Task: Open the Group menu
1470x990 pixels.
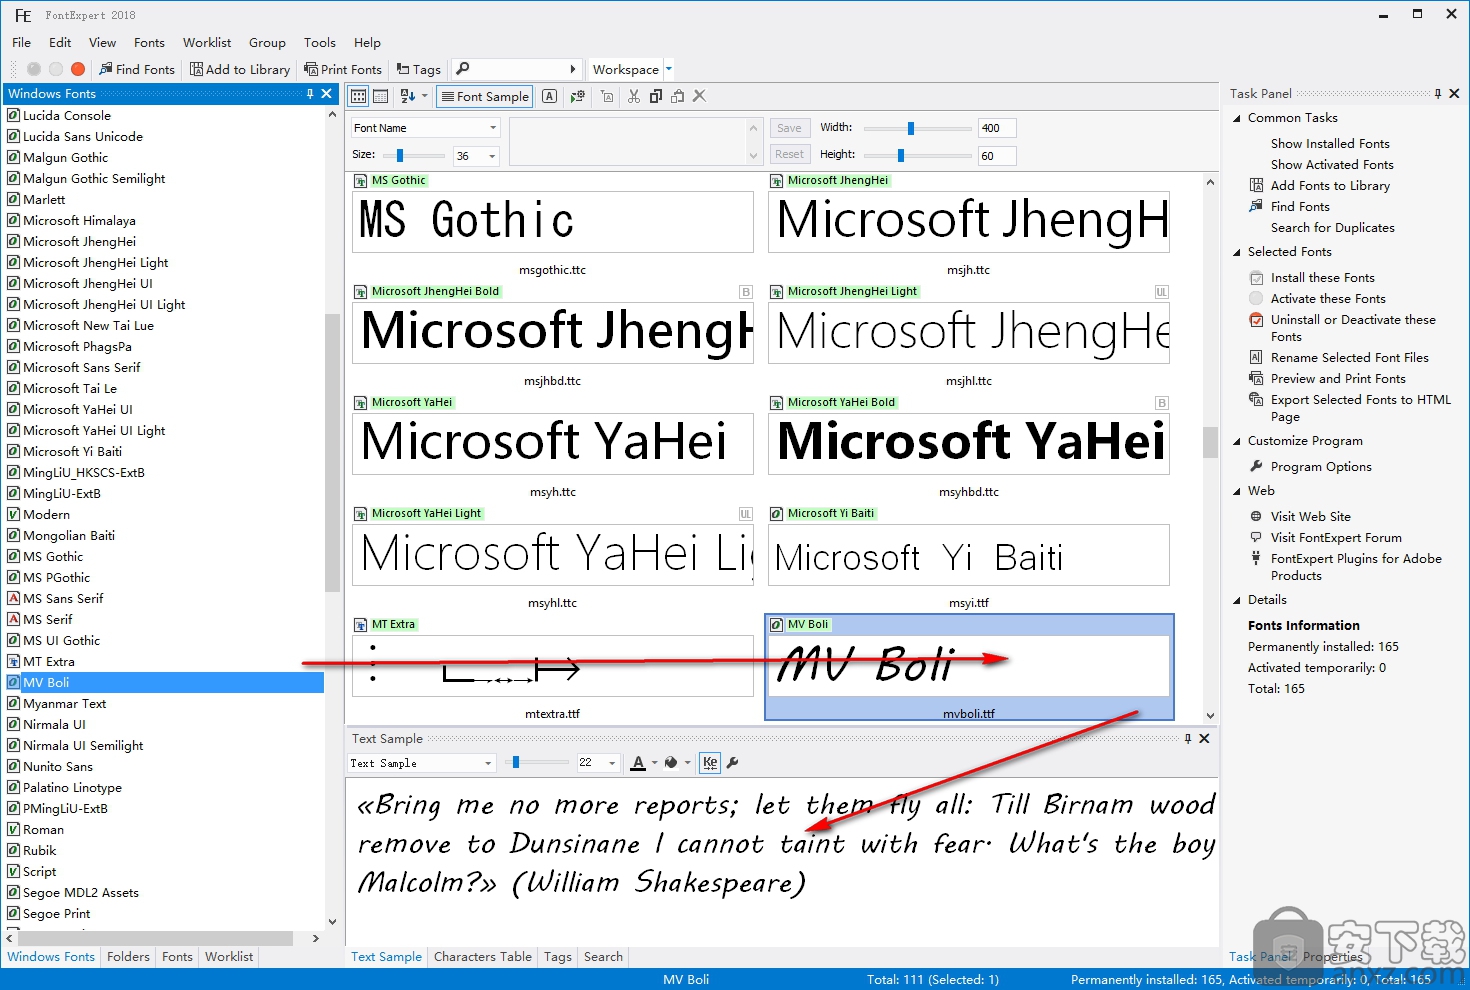Action: pyautogui.click(x=267, y=42)
